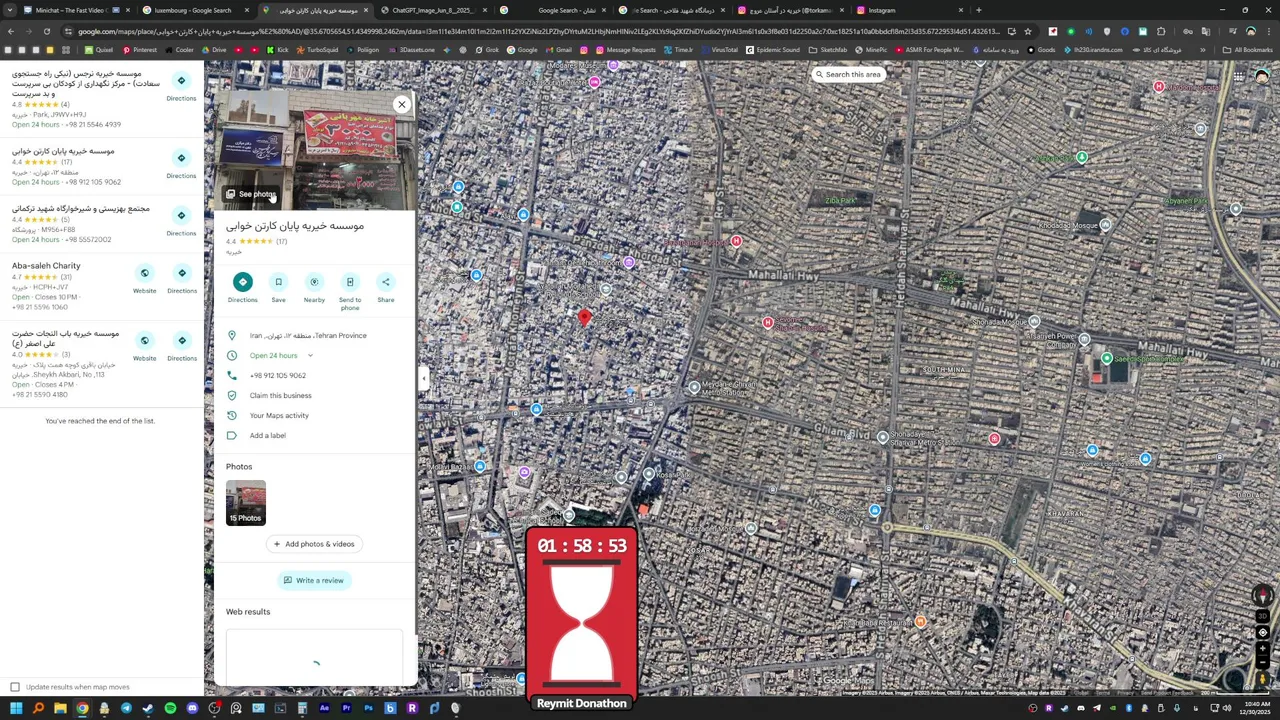This screenshot has width=1280, height=720.
Task: Click the Tehran Province address row
Action: [314, 336]
